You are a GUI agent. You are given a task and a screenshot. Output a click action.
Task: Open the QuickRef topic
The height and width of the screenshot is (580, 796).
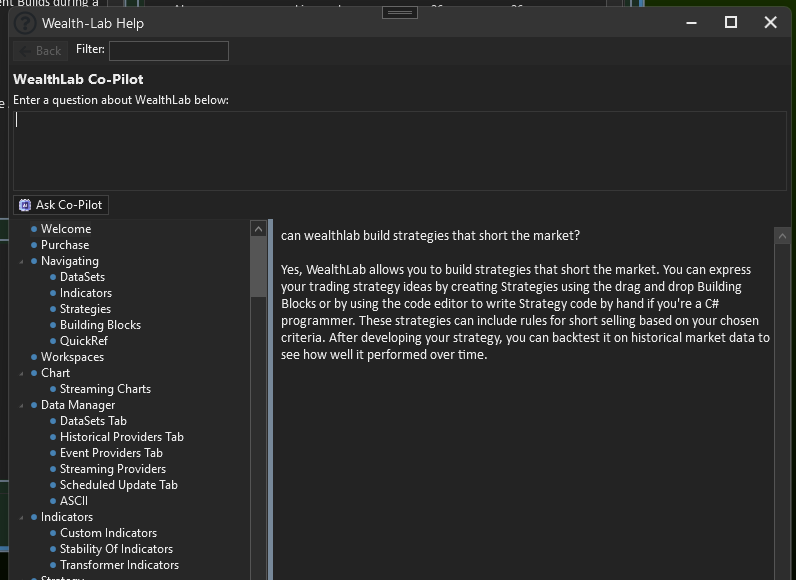click(84, 341)
